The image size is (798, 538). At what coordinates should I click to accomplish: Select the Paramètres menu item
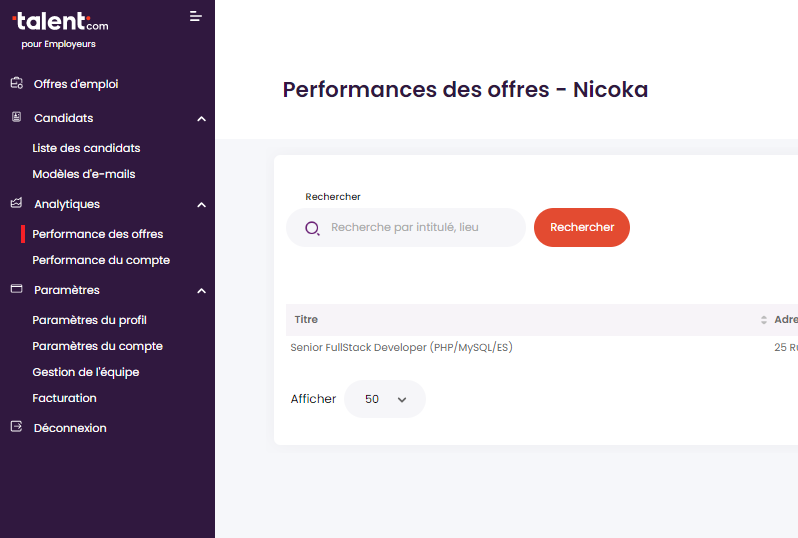click(x=67, y=290)
